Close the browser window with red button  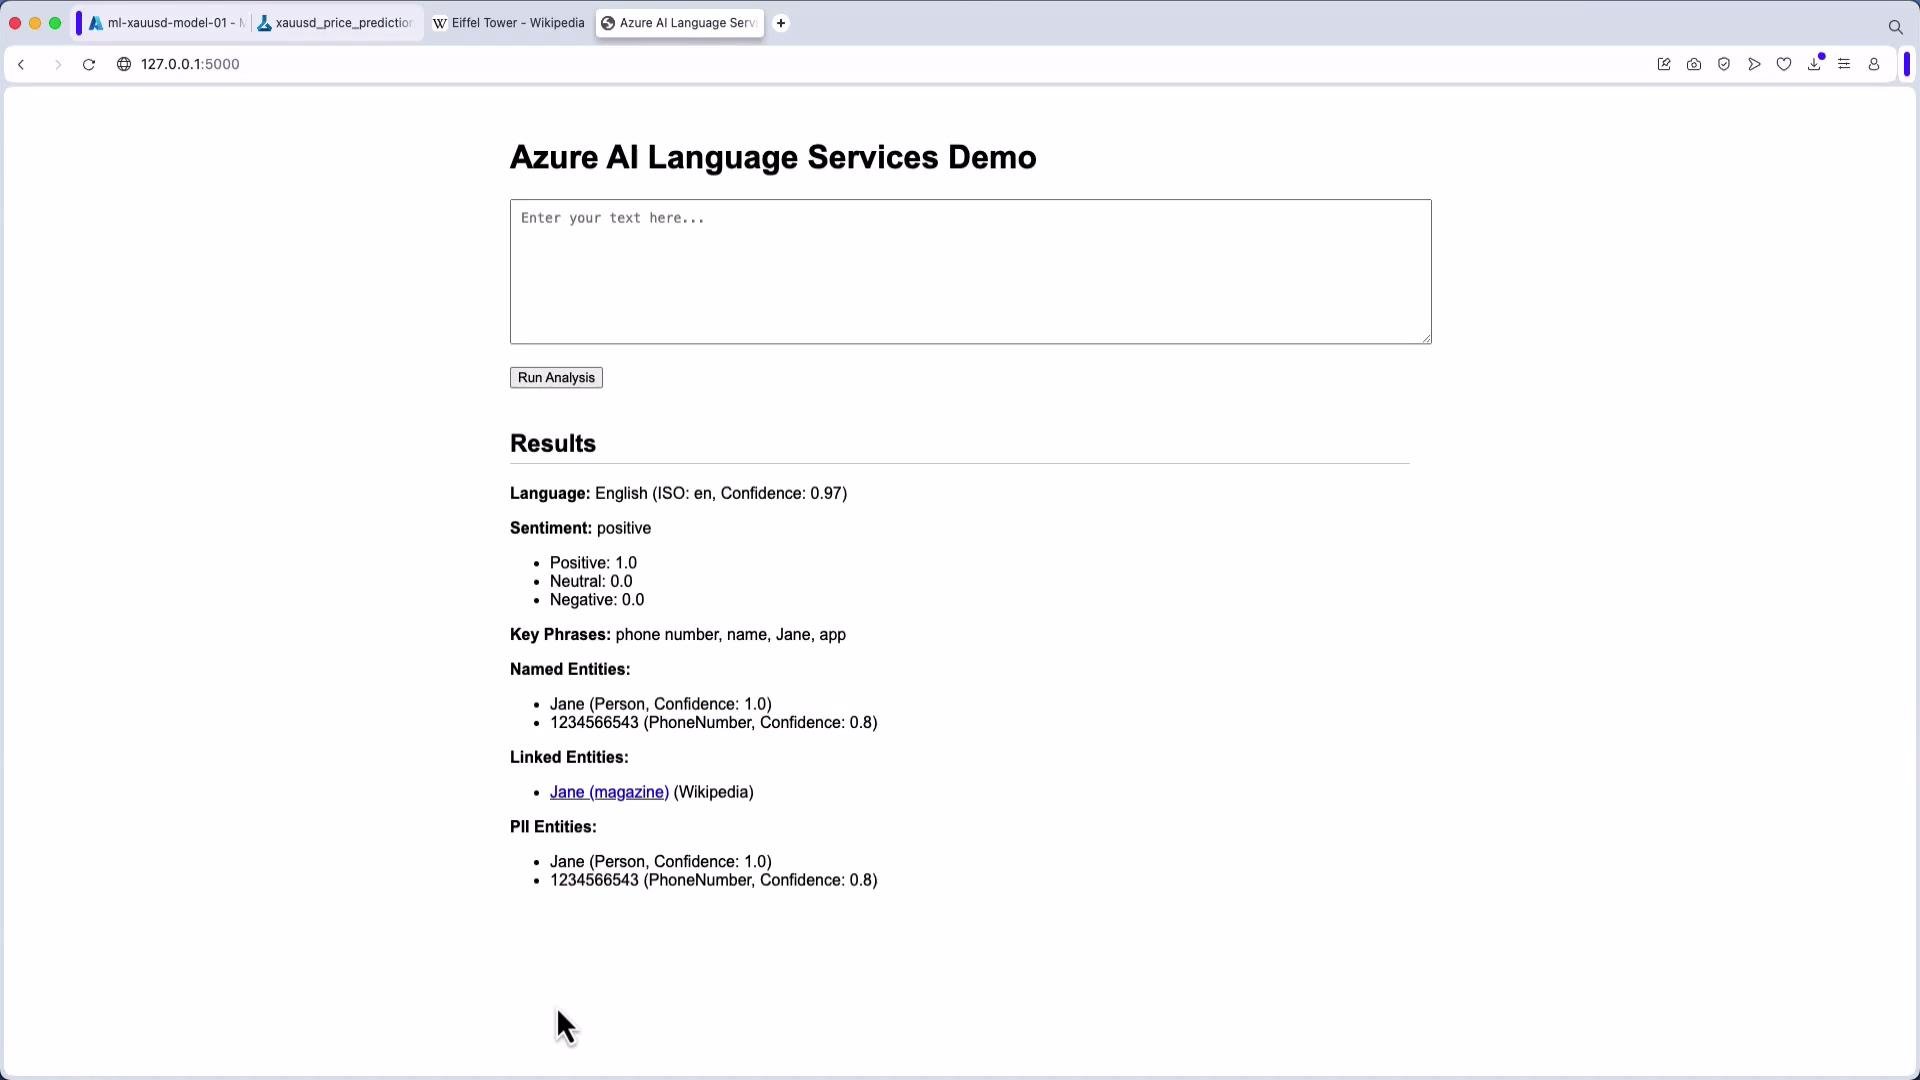pos(15,23)
